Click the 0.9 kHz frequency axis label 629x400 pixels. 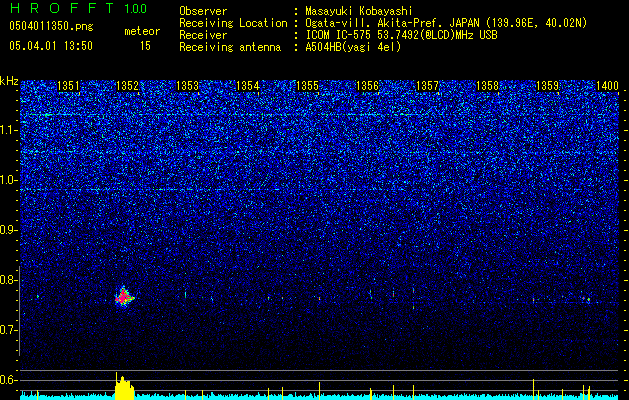coord(9,230)
